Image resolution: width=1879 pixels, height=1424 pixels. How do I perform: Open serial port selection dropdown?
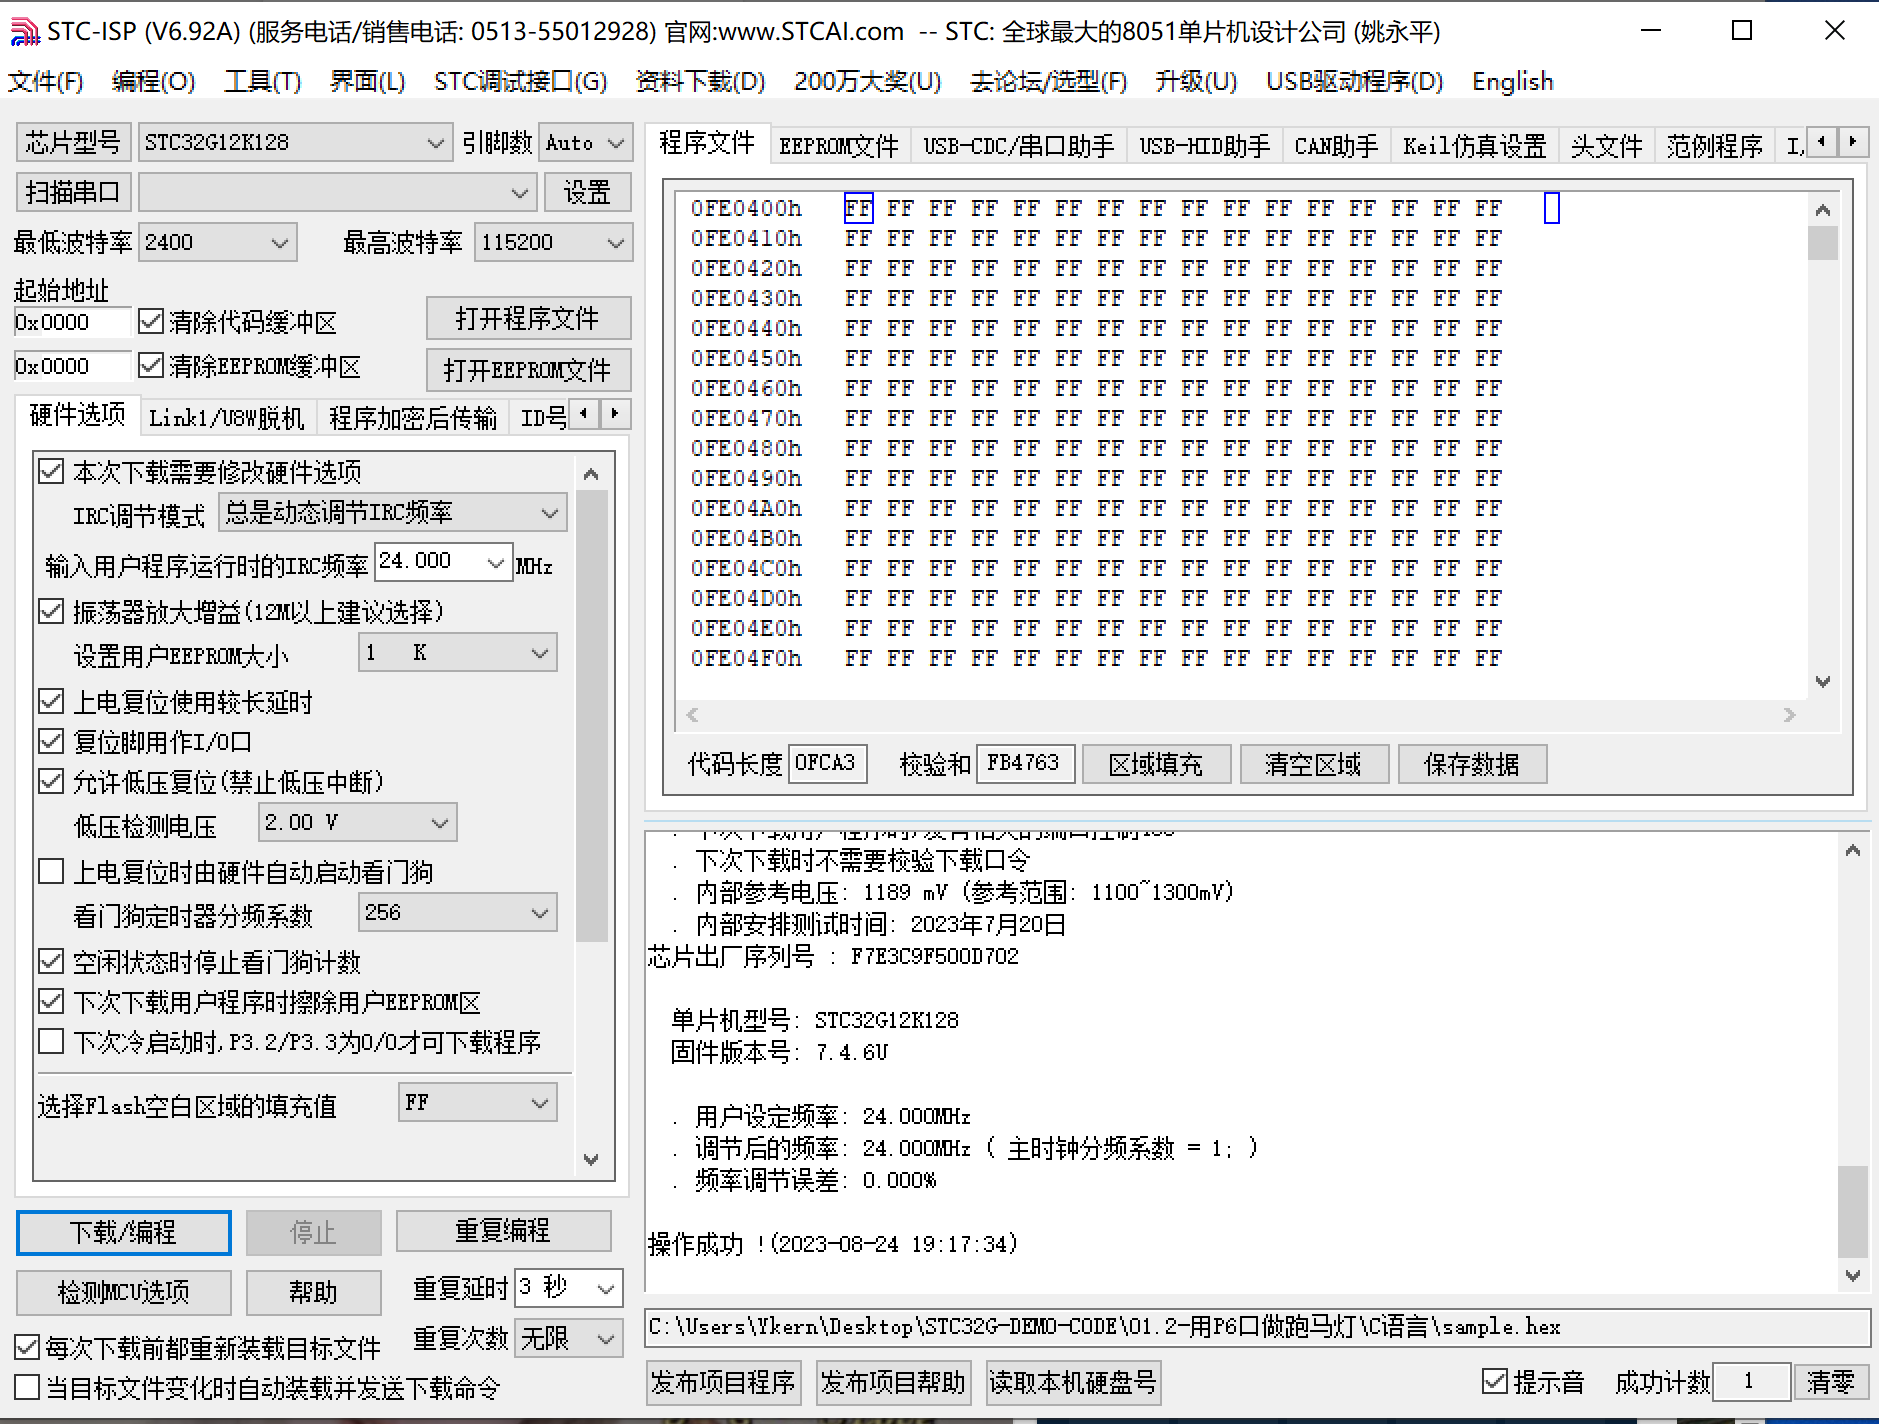(336, 192)
